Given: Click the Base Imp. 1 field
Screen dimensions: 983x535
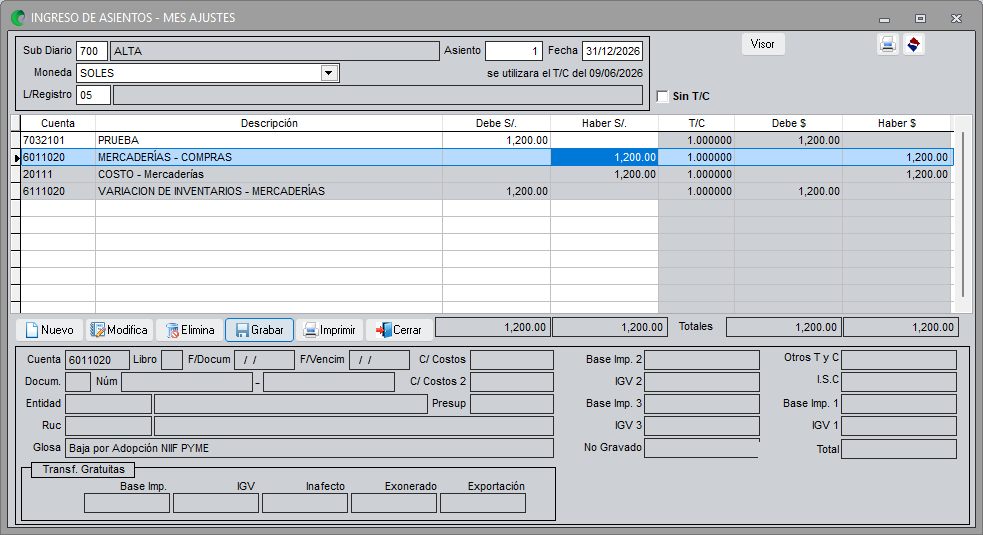Looking at the screenshot, I should click(899, 404).
